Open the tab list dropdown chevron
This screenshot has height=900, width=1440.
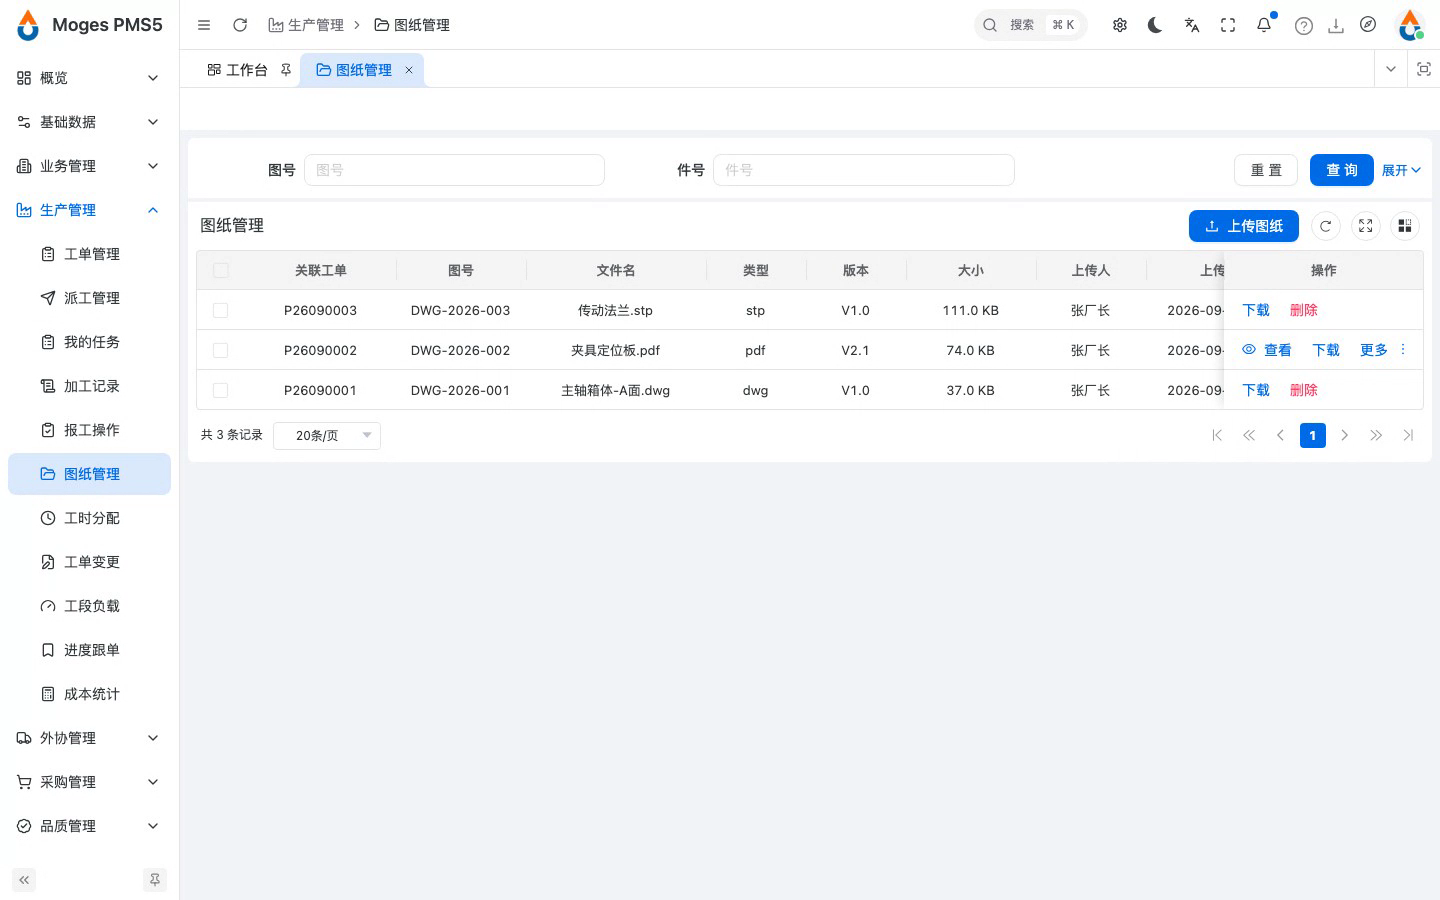[x=1391, y=69]
